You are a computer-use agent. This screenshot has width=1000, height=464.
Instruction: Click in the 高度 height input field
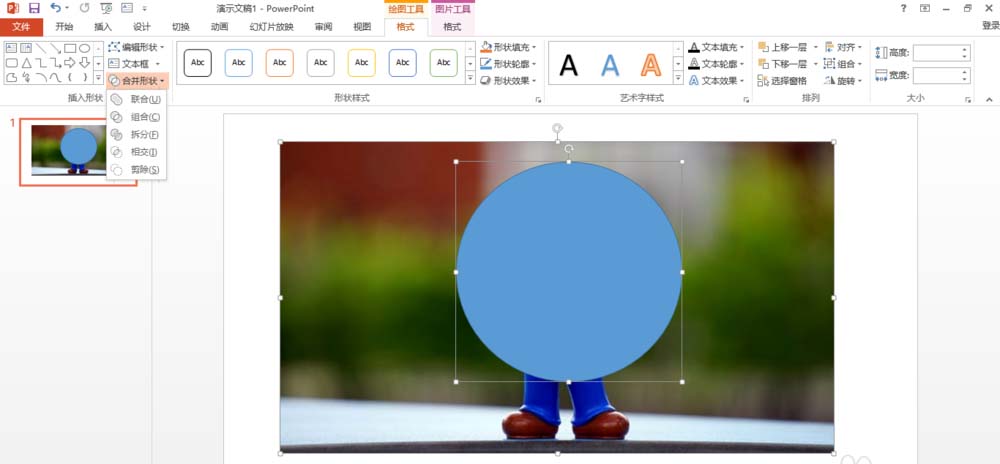[941, 53]
